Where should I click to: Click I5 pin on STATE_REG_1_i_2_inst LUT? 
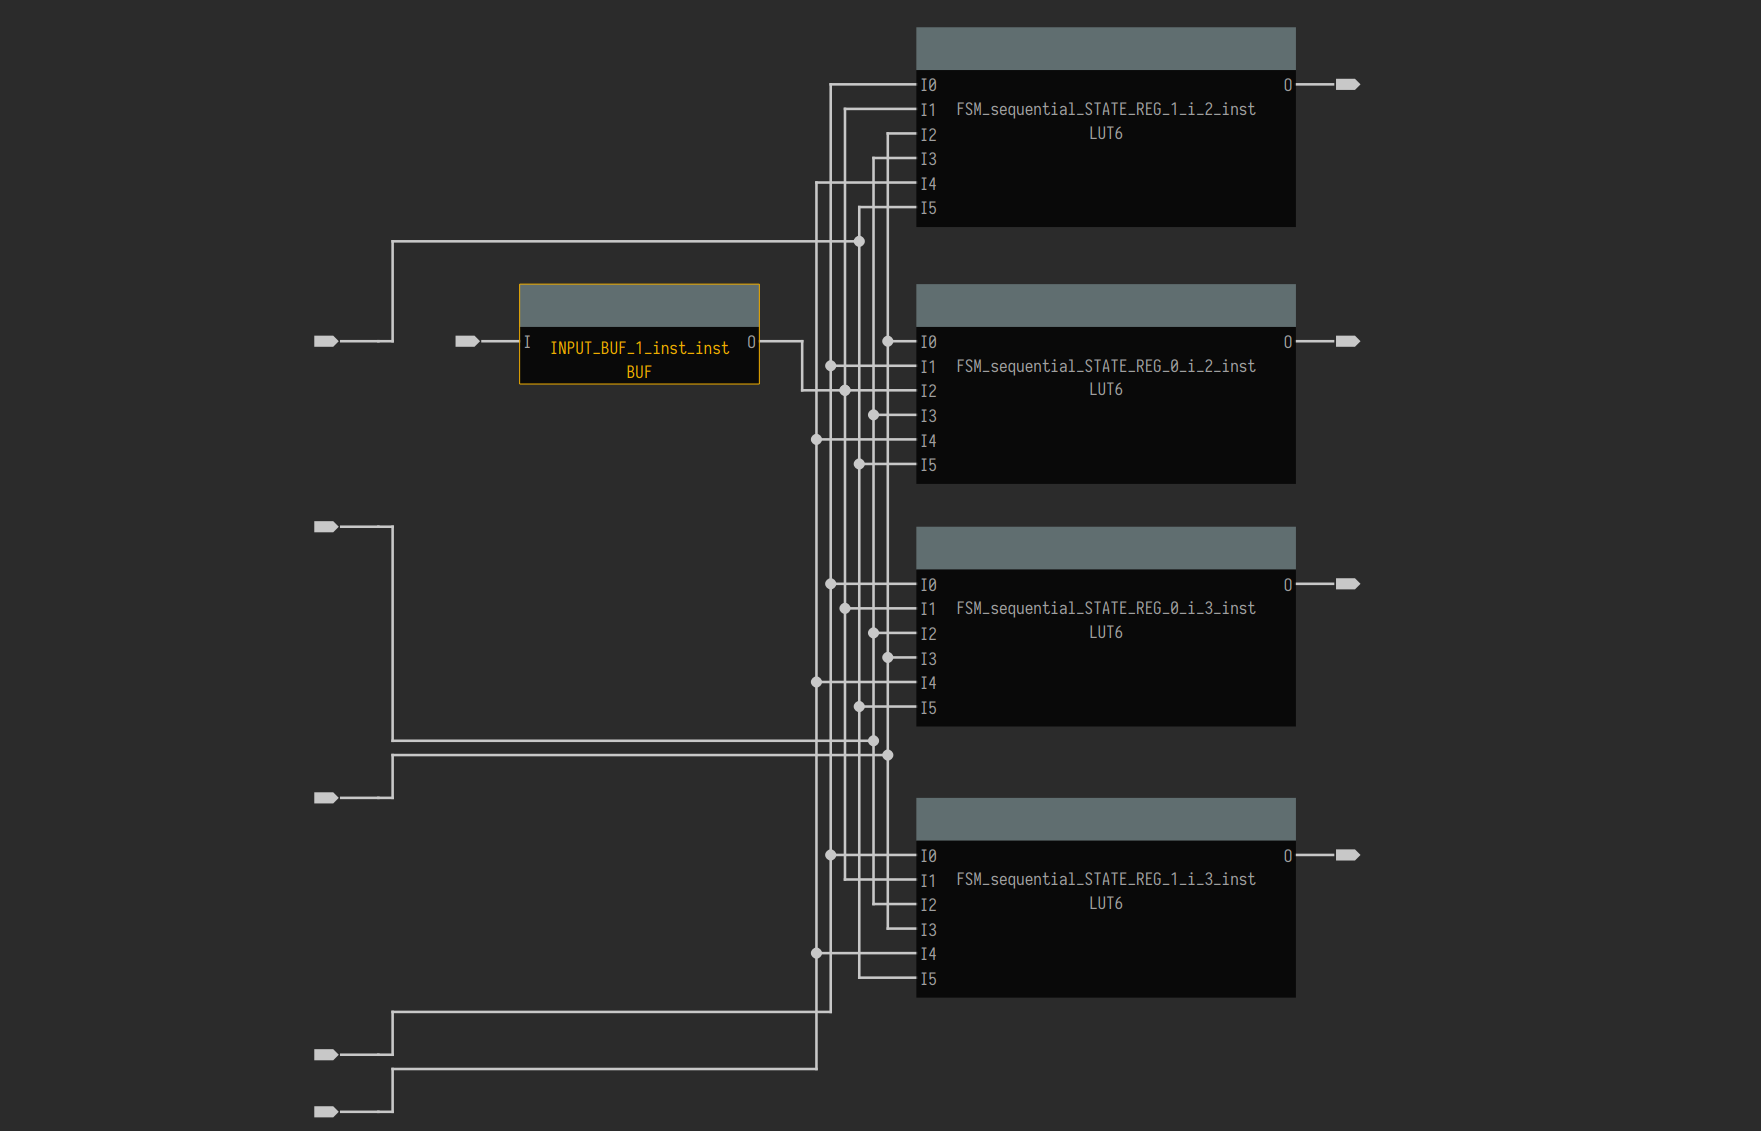coord(928,208)
